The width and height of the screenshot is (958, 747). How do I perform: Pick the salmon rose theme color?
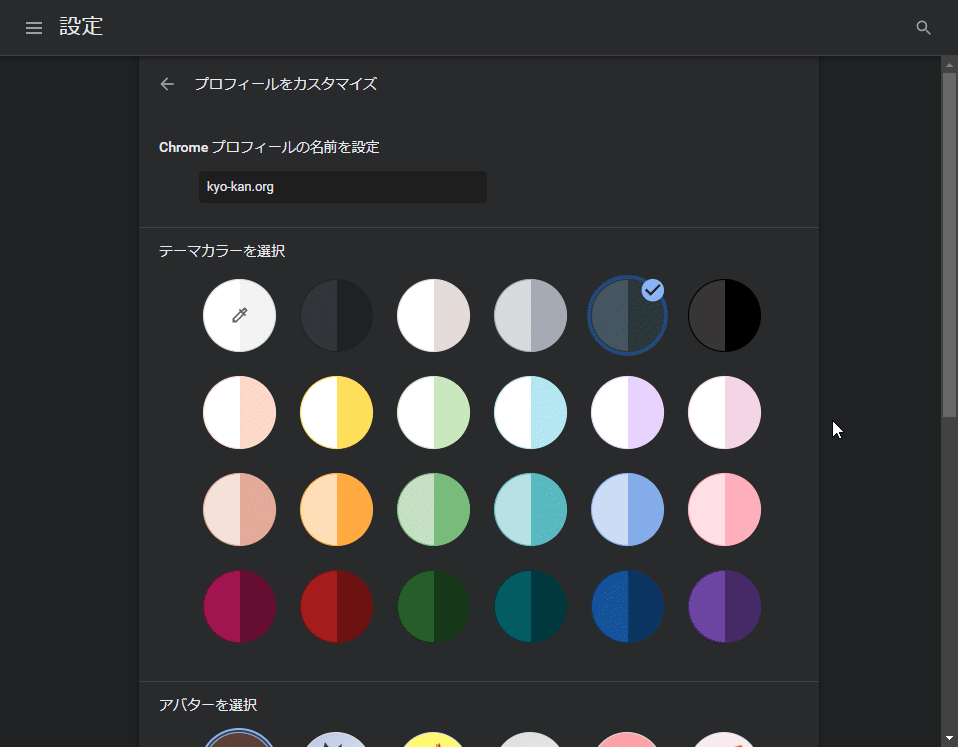coord(240,509)
